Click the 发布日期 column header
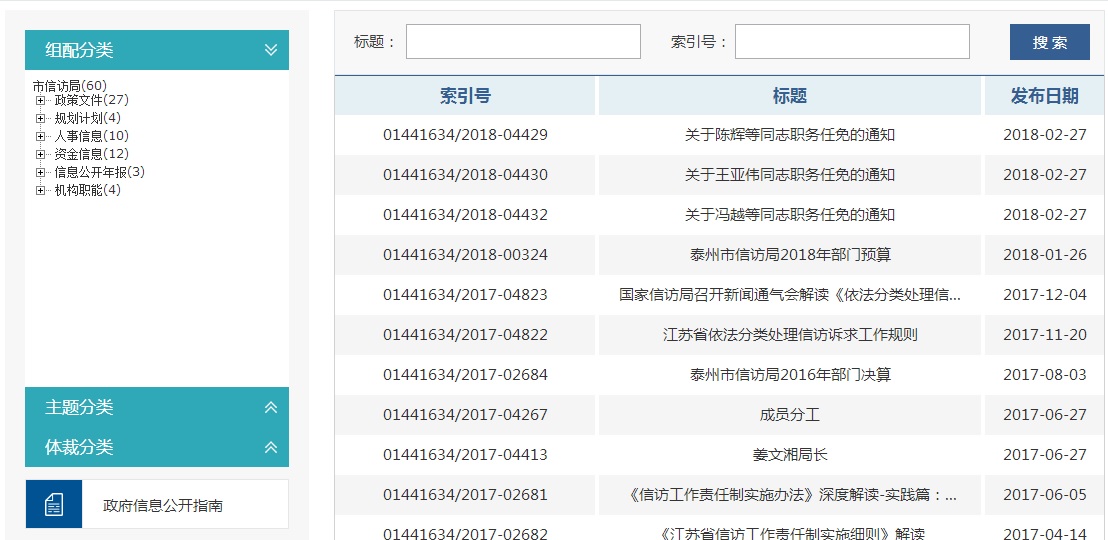Screen dimensions: 1108x540 (x=1044, y=96)
